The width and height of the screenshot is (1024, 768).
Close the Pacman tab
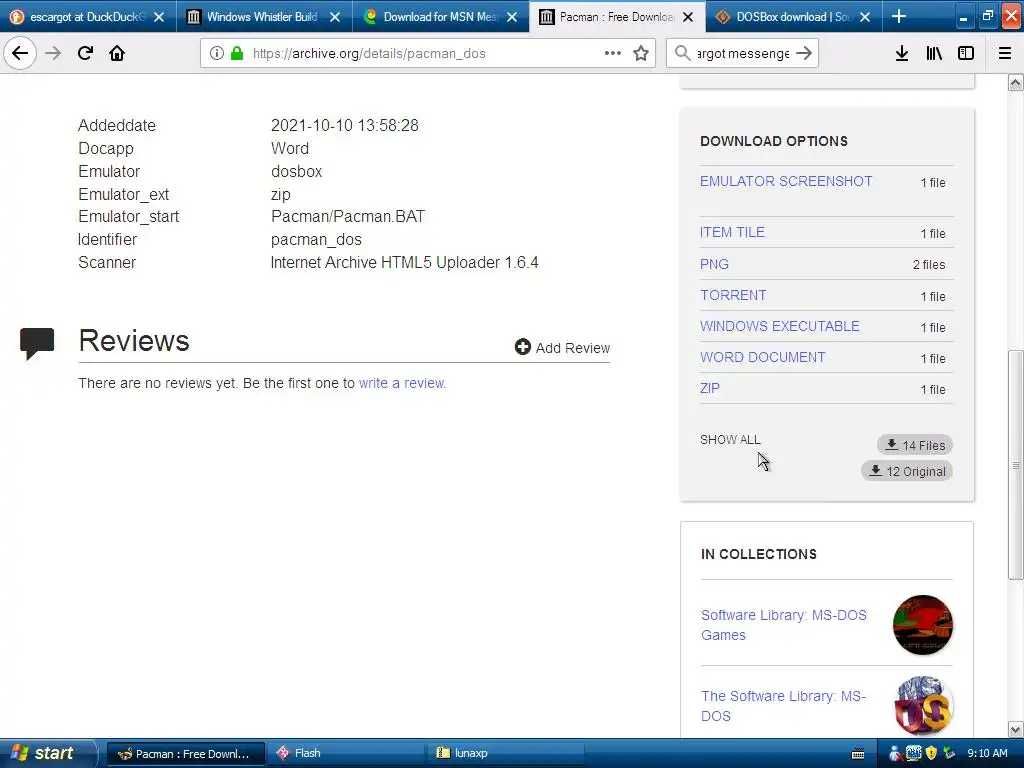688,17
